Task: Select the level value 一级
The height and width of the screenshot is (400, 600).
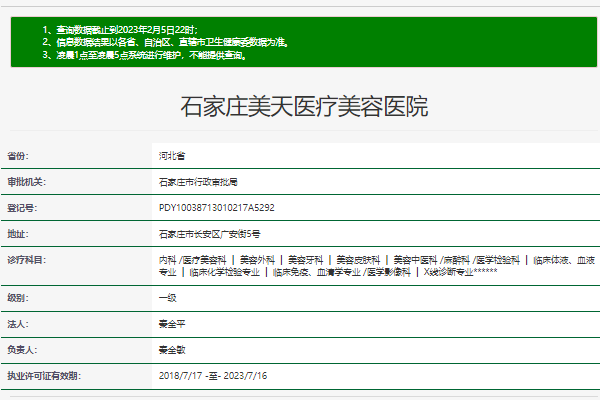Action: coord(168,297)
